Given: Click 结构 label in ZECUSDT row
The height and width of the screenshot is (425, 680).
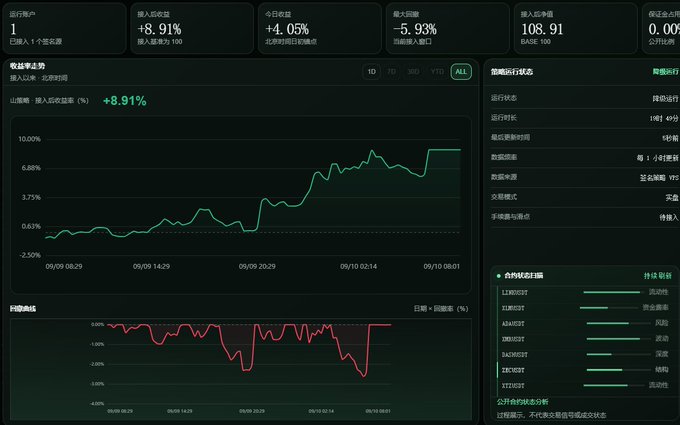Looking at the screenshot, I should coord(662,369).
